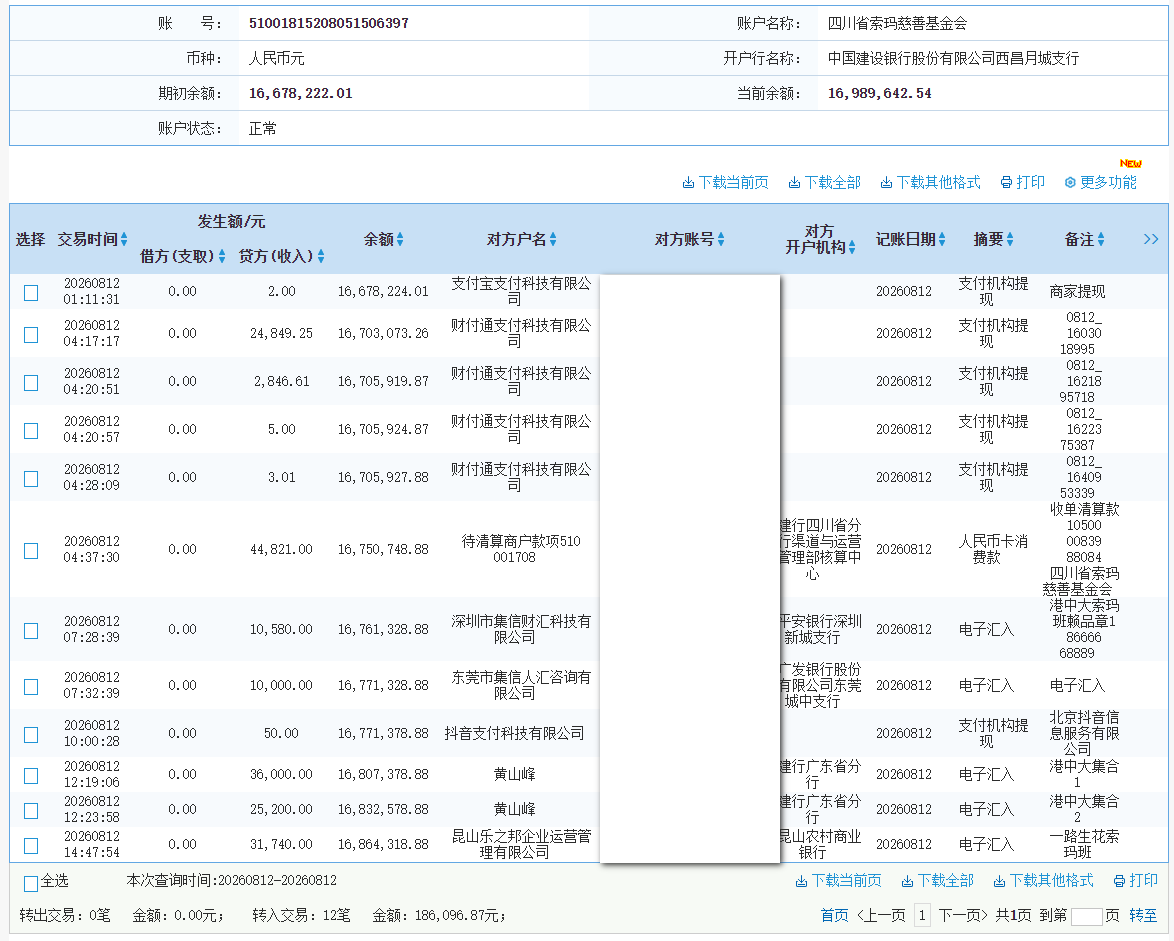Click the 平安银行深圳新城支行 institution cell
Viewport: 1174px width, 941px height.
tap(821, 630)
